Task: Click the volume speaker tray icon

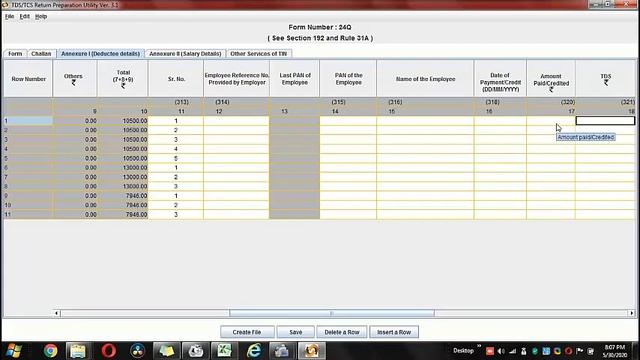Action: (x=501, y=351)
